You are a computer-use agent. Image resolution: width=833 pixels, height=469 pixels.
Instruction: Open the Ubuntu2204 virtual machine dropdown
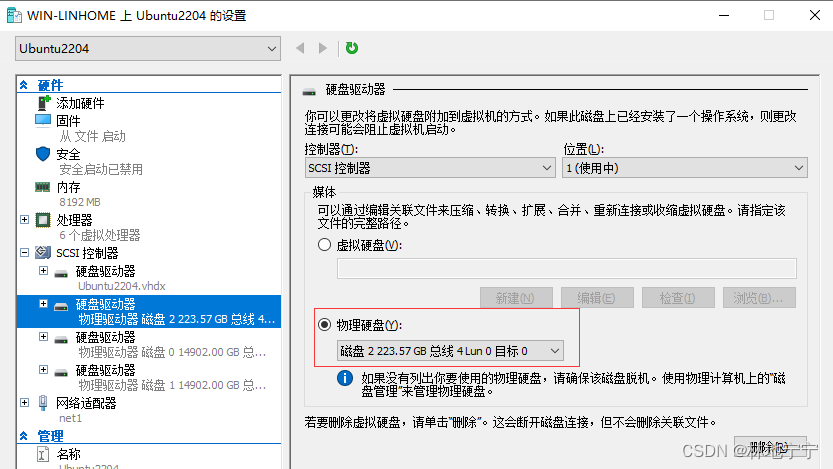[148, 49]
